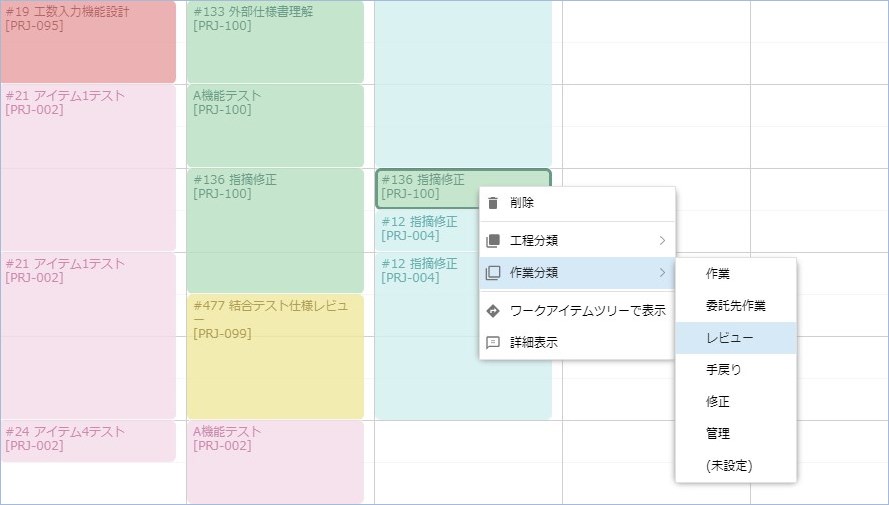Click the 作業分類 menu icon

492,273
